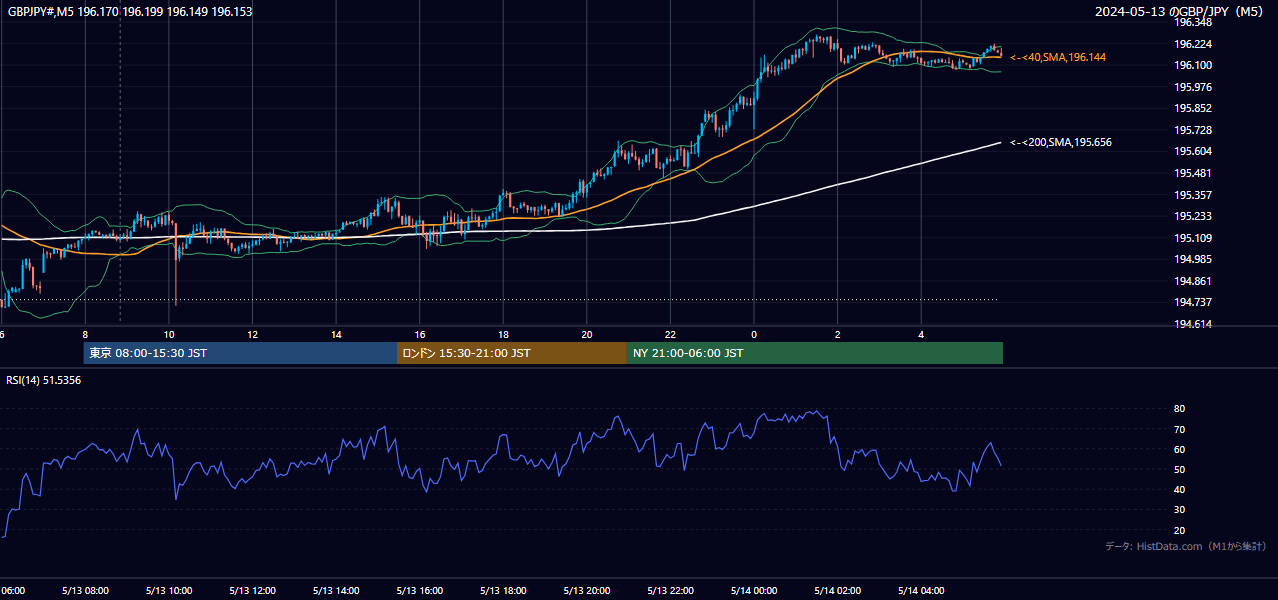Viewport: 1278px width, 600px height.
Task: Click the ロンドン 15:30-21:00 JST session bar
Action: pos(512,353)
